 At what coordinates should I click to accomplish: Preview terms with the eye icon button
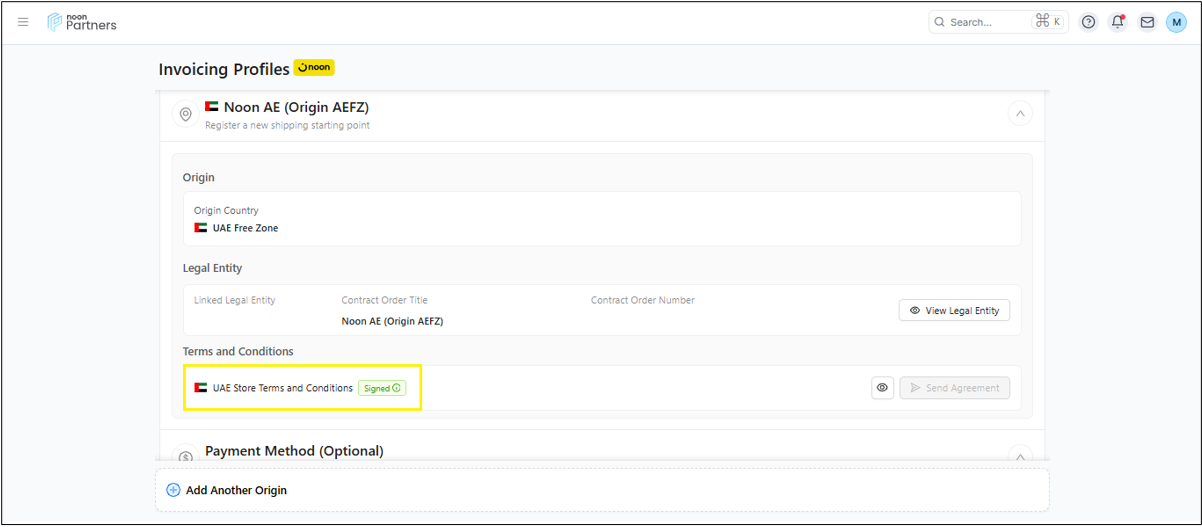pos(882,388)
